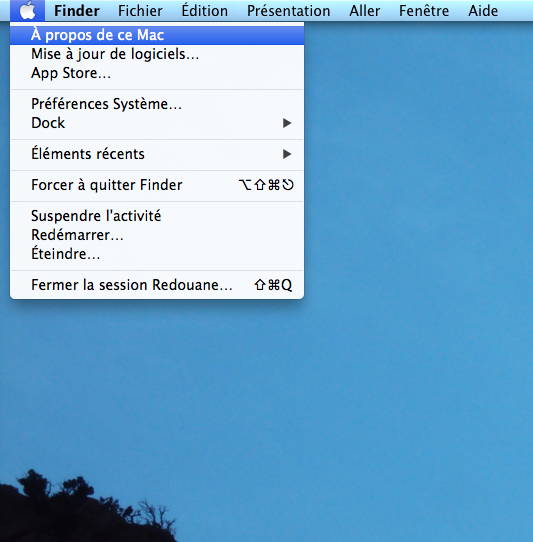
Task: Select À propos de ce Mac
Action: [x=157, y=35]
